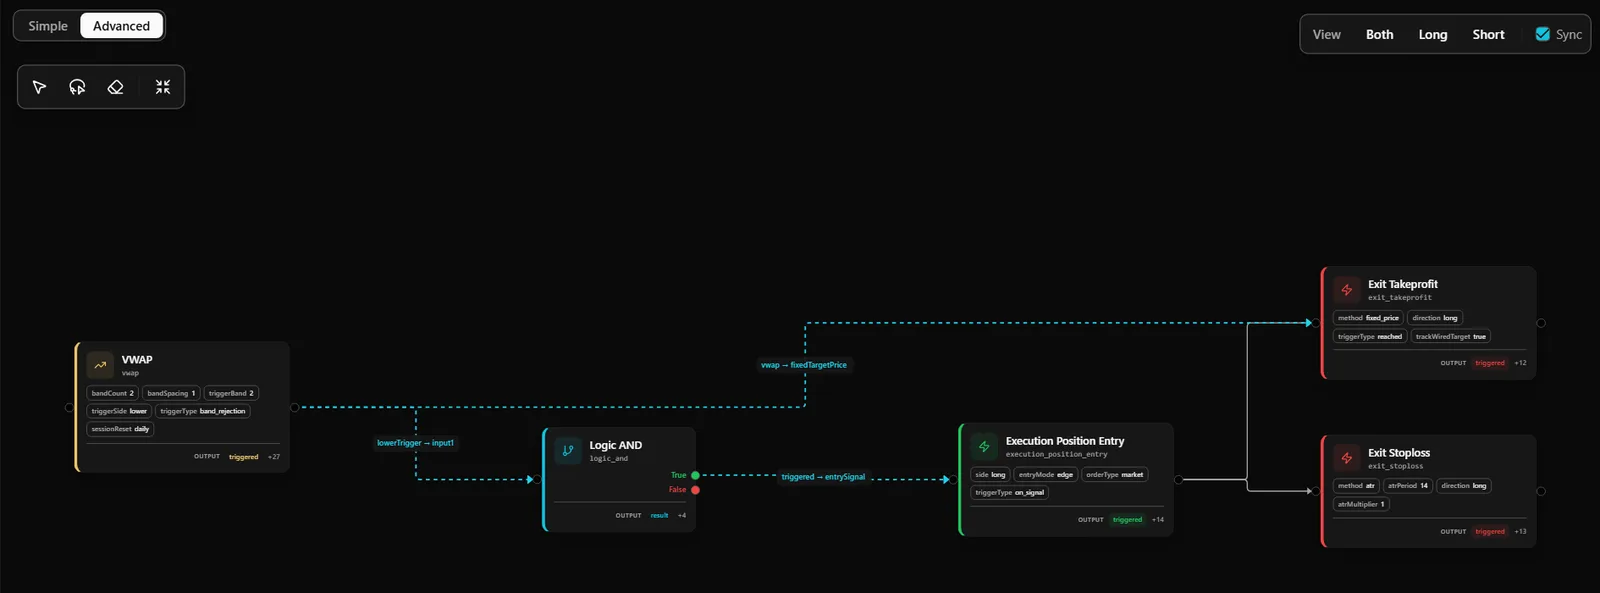Select the triggered → entrySignal edge label
The width and height of the screenshot is (1600, 593).
click(823, 477)
